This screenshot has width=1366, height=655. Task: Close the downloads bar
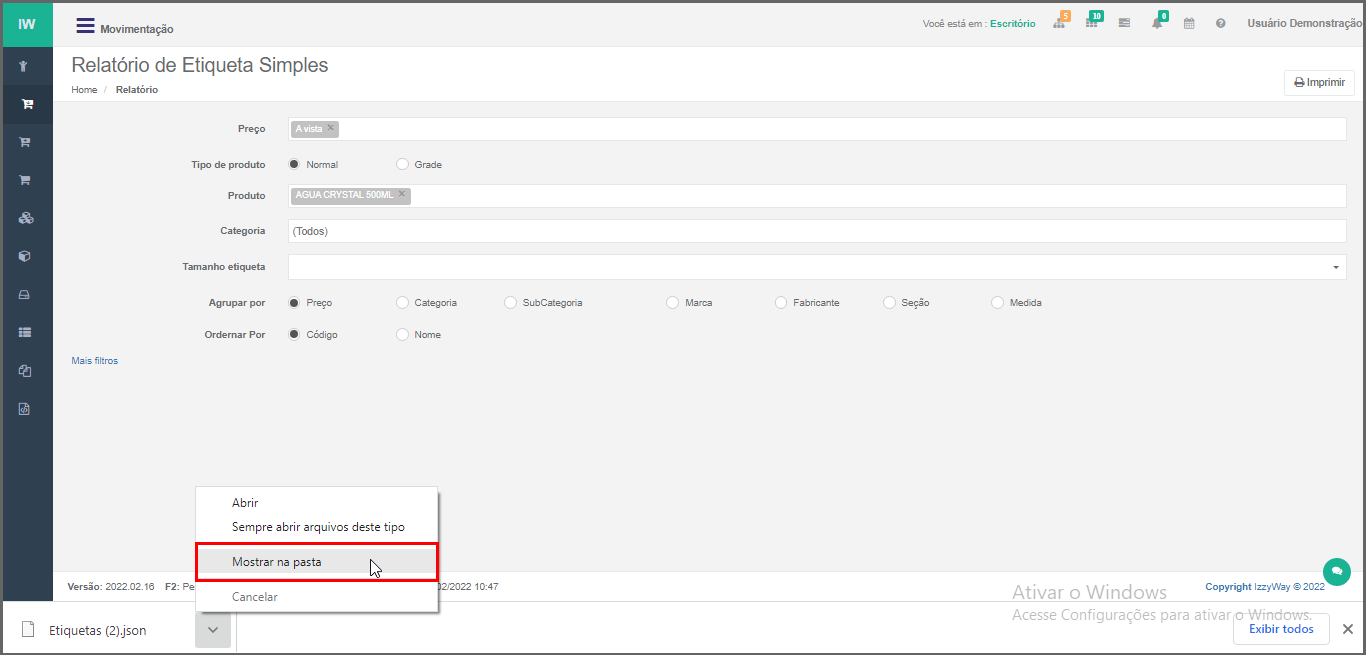point(1347,629)
